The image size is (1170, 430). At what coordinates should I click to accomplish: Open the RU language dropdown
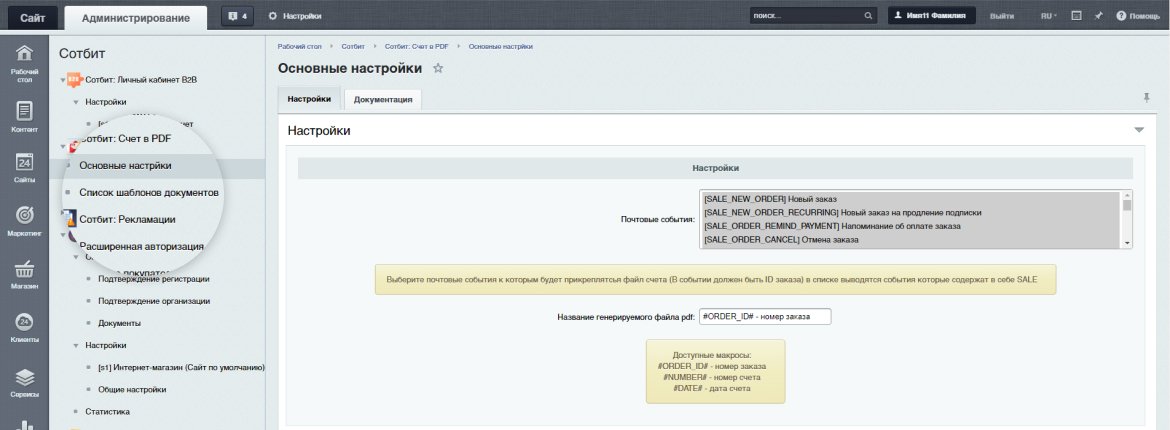1048,16
